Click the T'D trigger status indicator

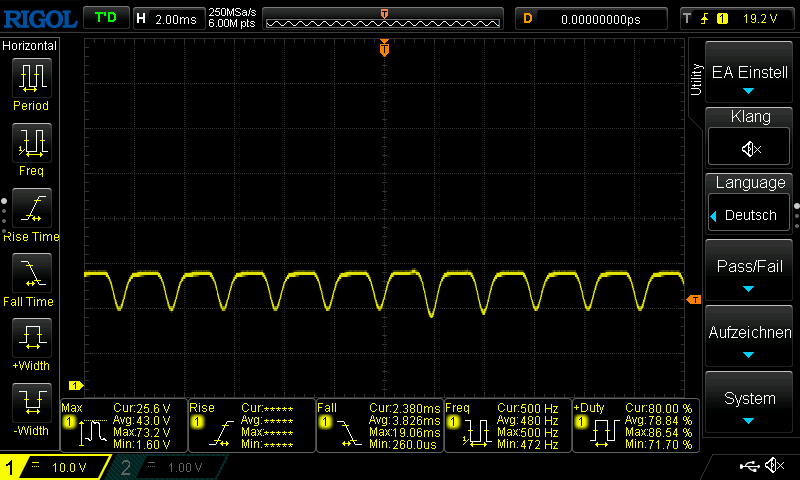(x=106, y=18)
